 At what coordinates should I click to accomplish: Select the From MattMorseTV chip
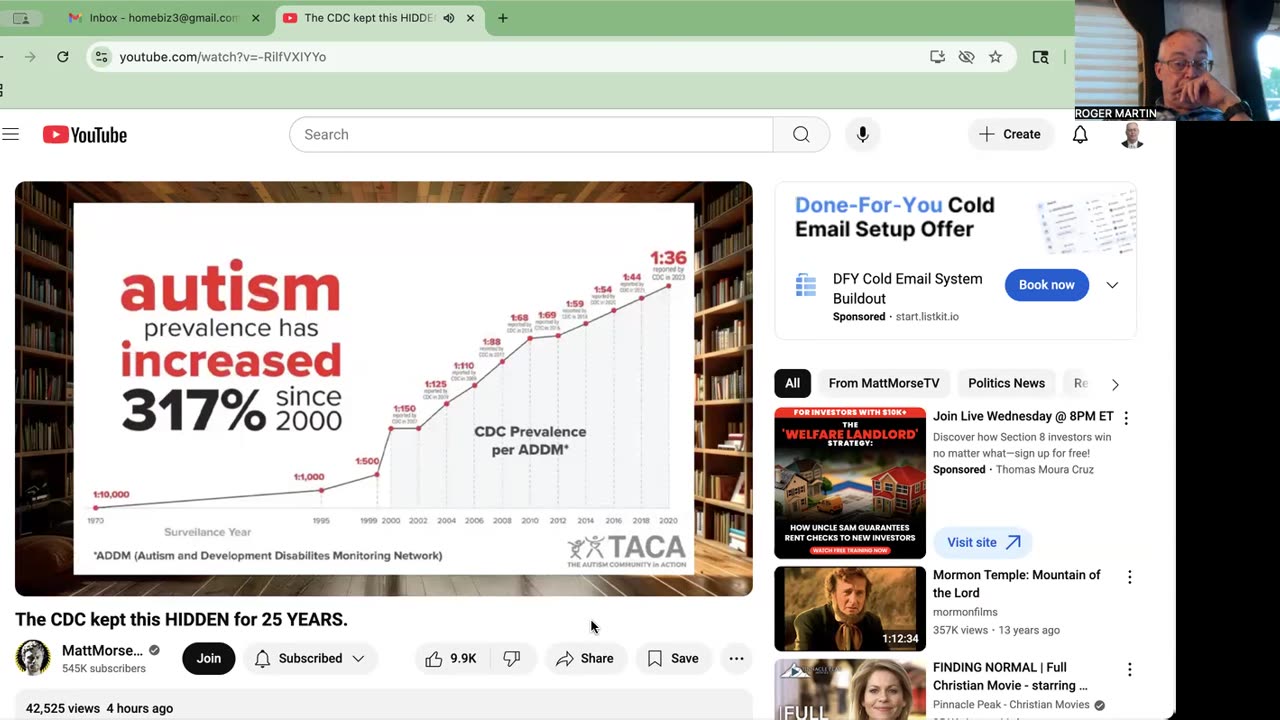click(x=884, y=383)
